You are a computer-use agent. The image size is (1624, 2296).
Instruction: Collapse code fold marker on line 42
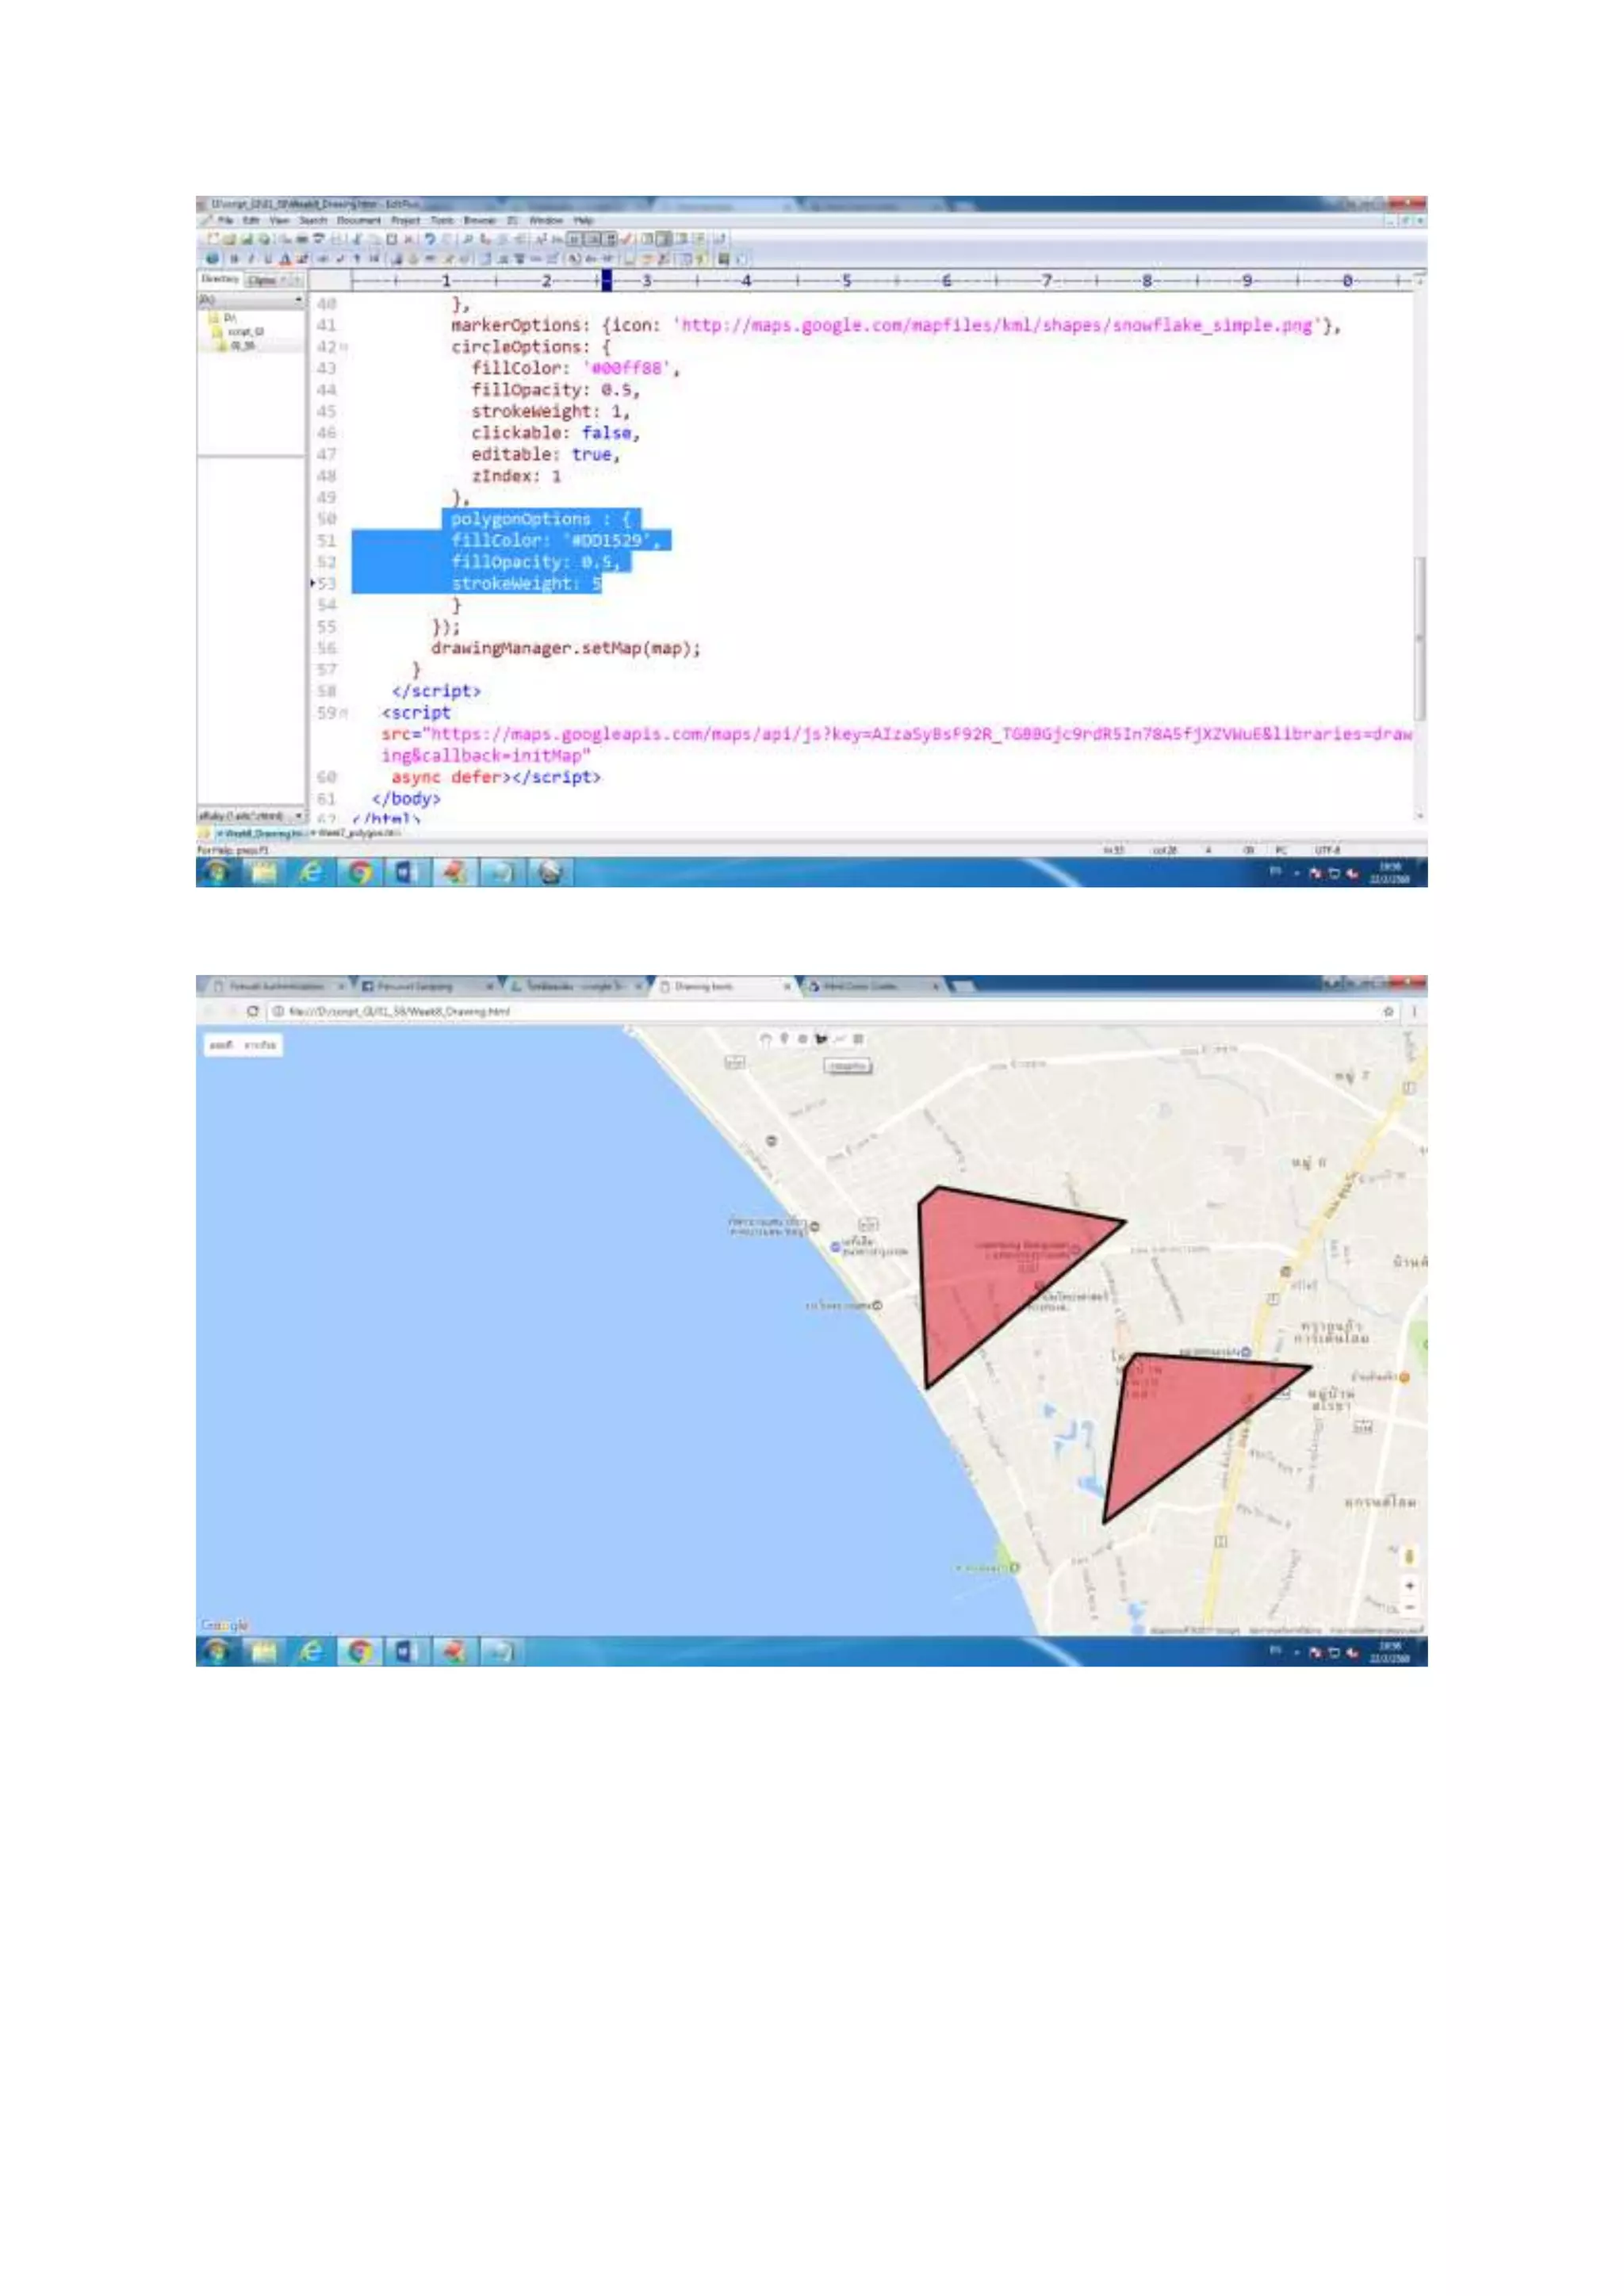pyautogui.click(x=344, y=347)
